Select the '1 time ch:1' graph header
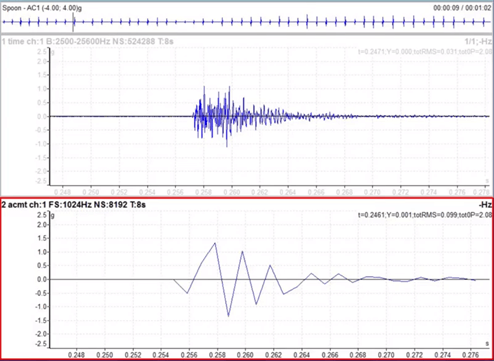The width and height of the screenshot is (494, 361). tap(87, 42)
